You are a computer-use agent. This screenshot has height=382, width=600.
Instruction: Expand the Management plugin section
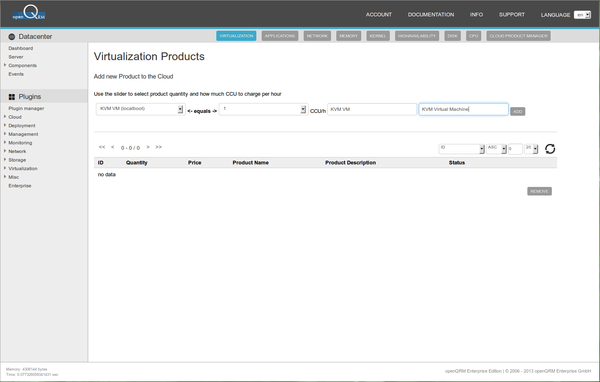23,134
